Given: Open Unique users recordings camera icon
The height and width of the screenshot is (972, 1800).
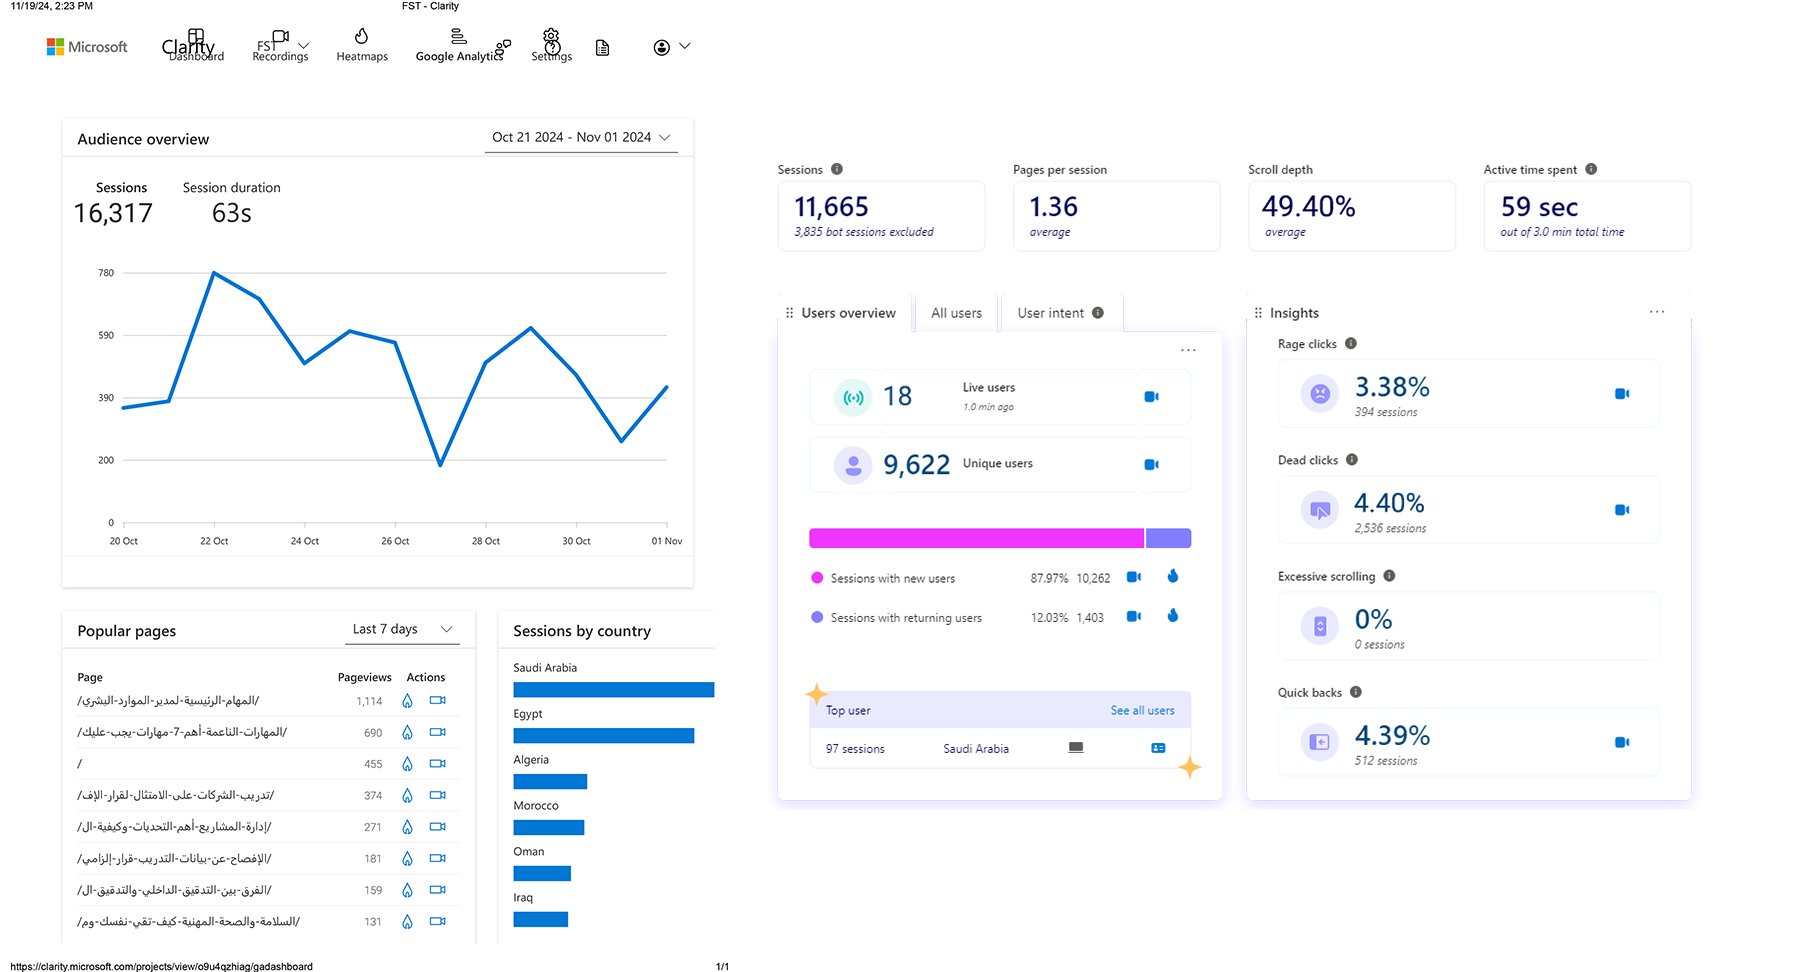Looking at the screenshot, I should pyautogui.click(x=1151, y=465).
